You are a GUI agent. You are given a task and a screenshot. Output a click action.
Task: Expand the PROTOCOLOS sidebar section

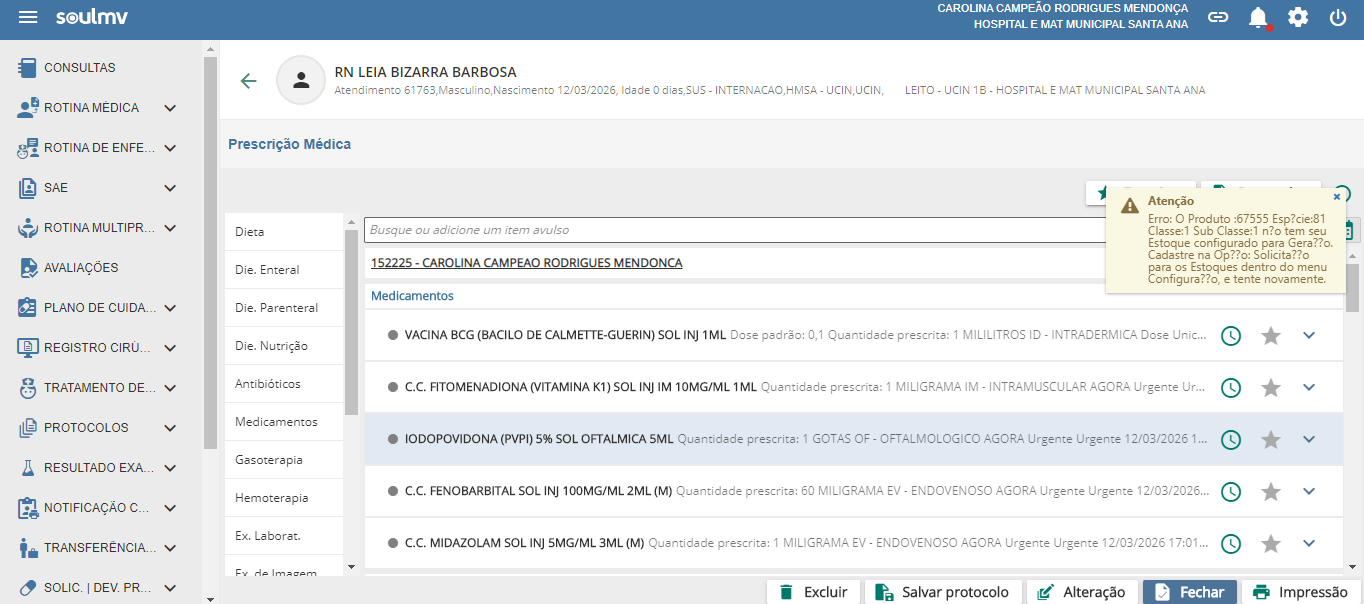pos(170,428)
